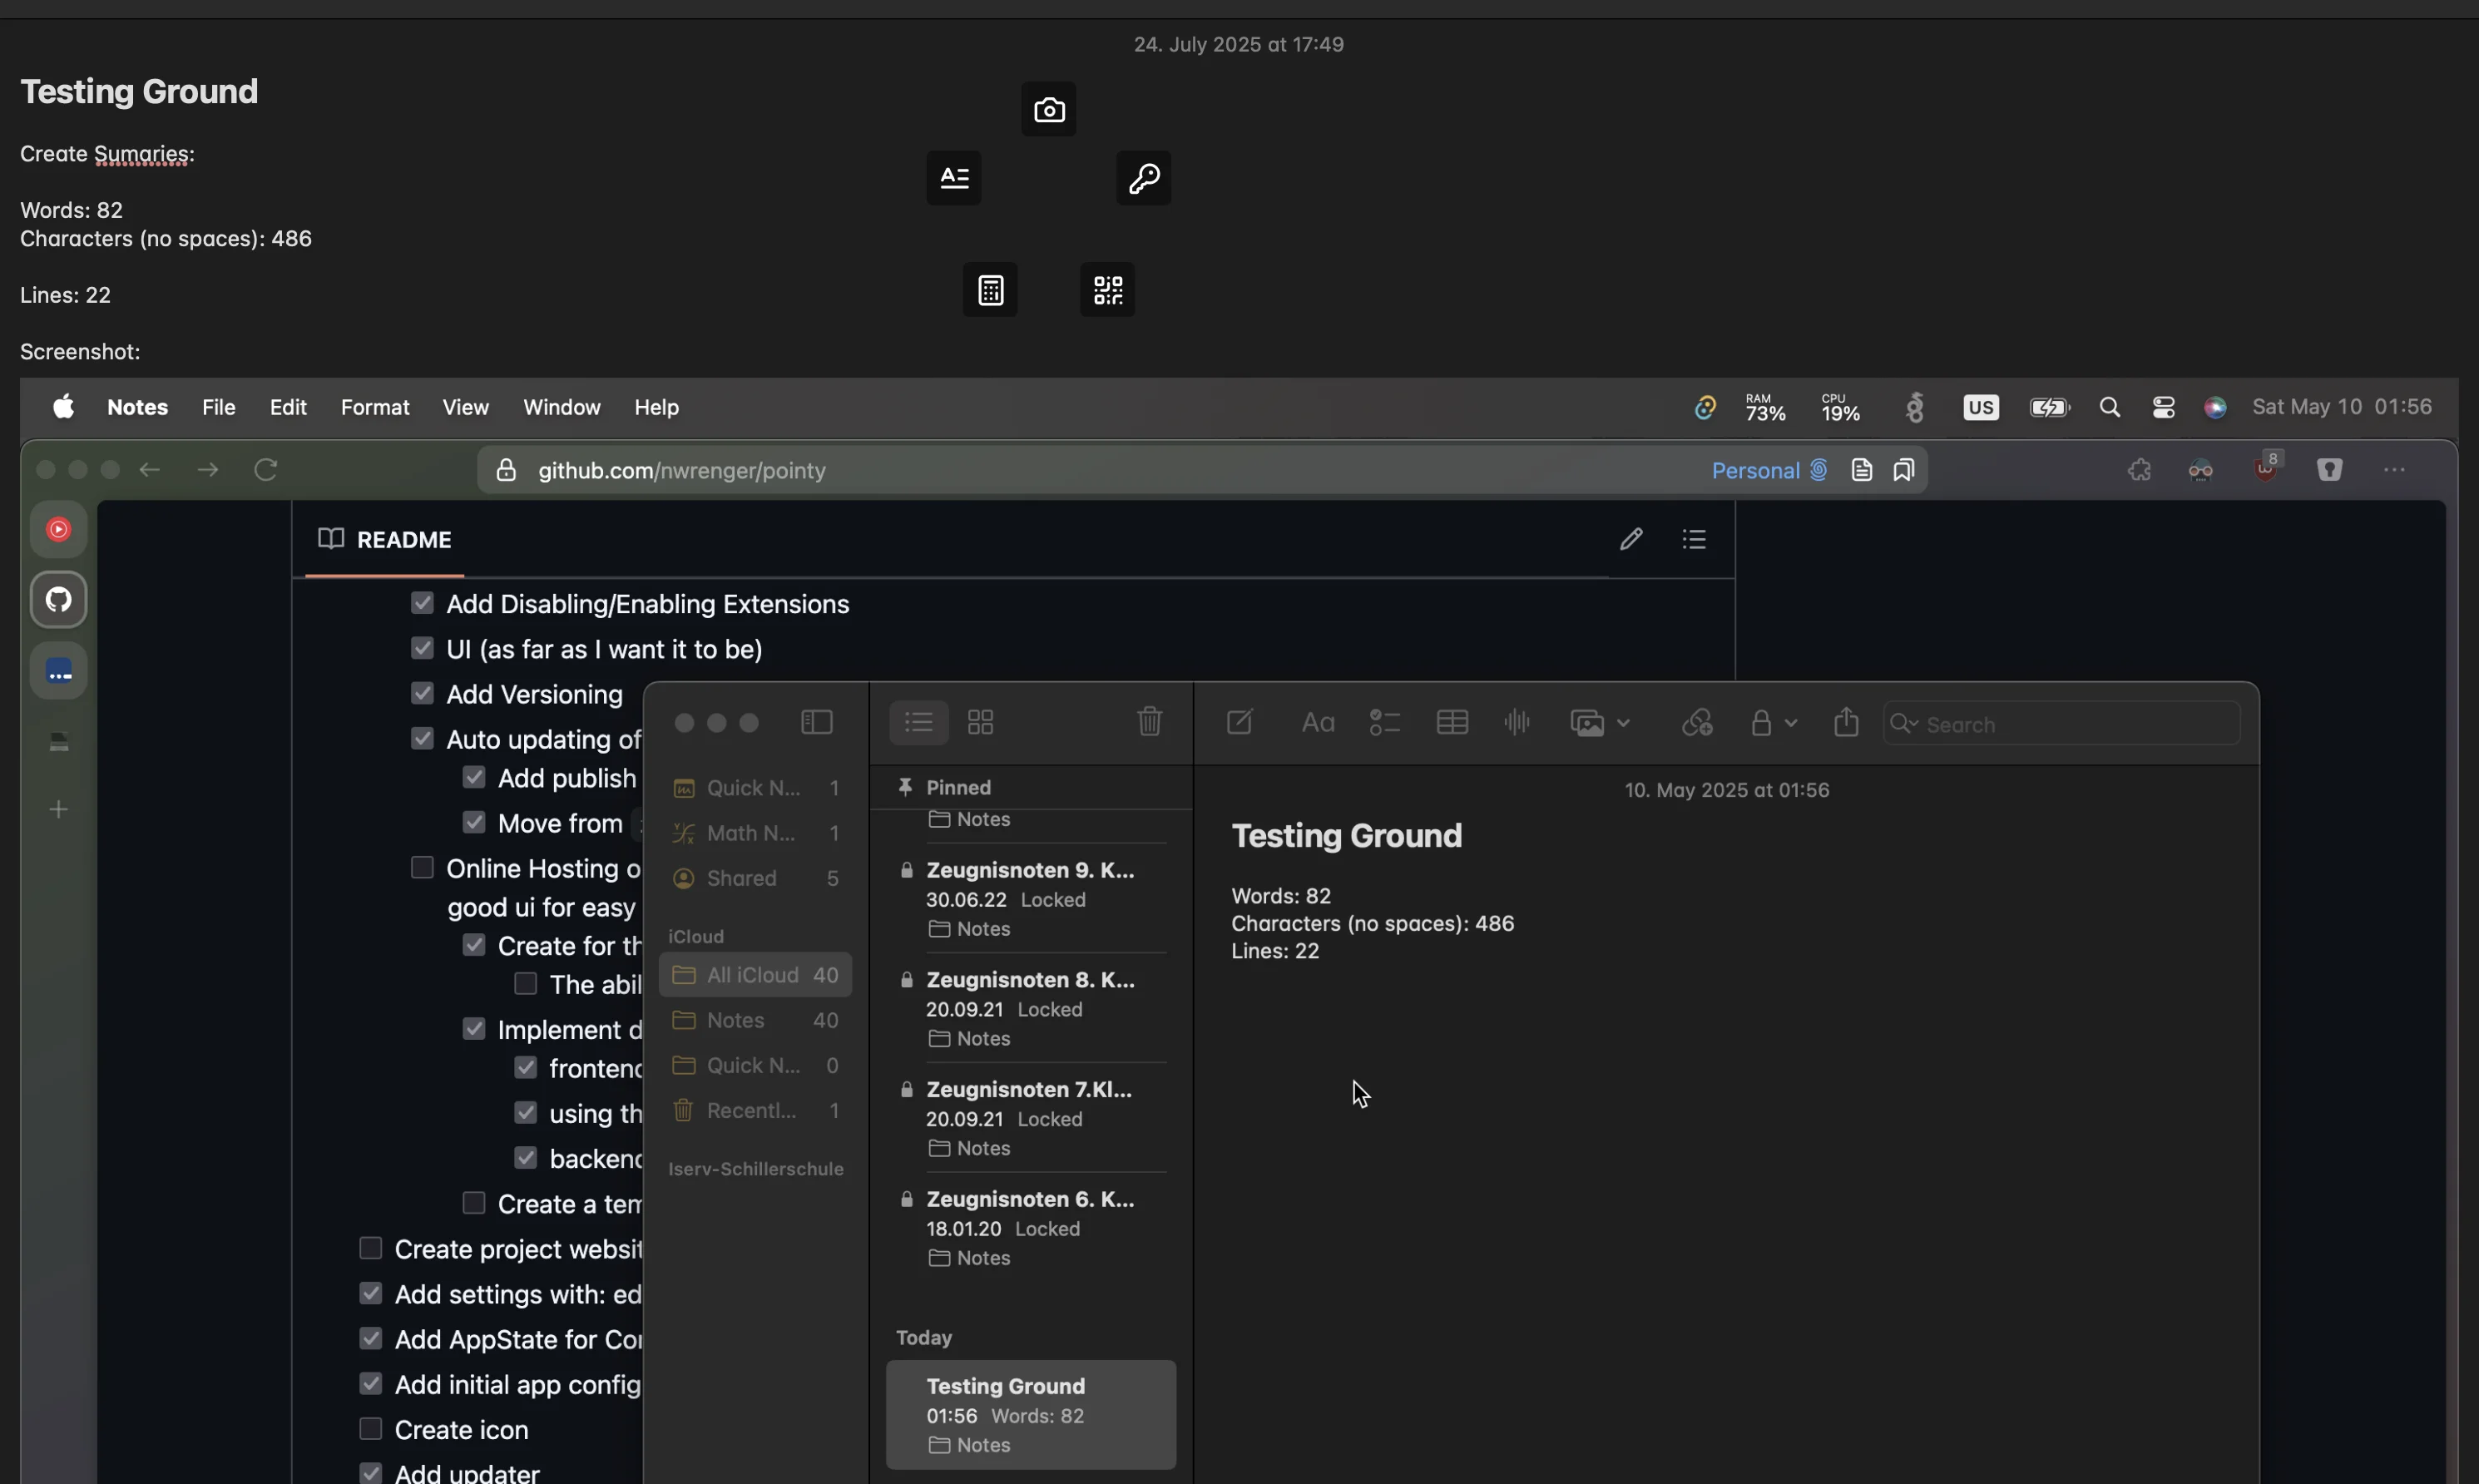
Task: Add a new tab with plus icon
Action: [59, 809]
